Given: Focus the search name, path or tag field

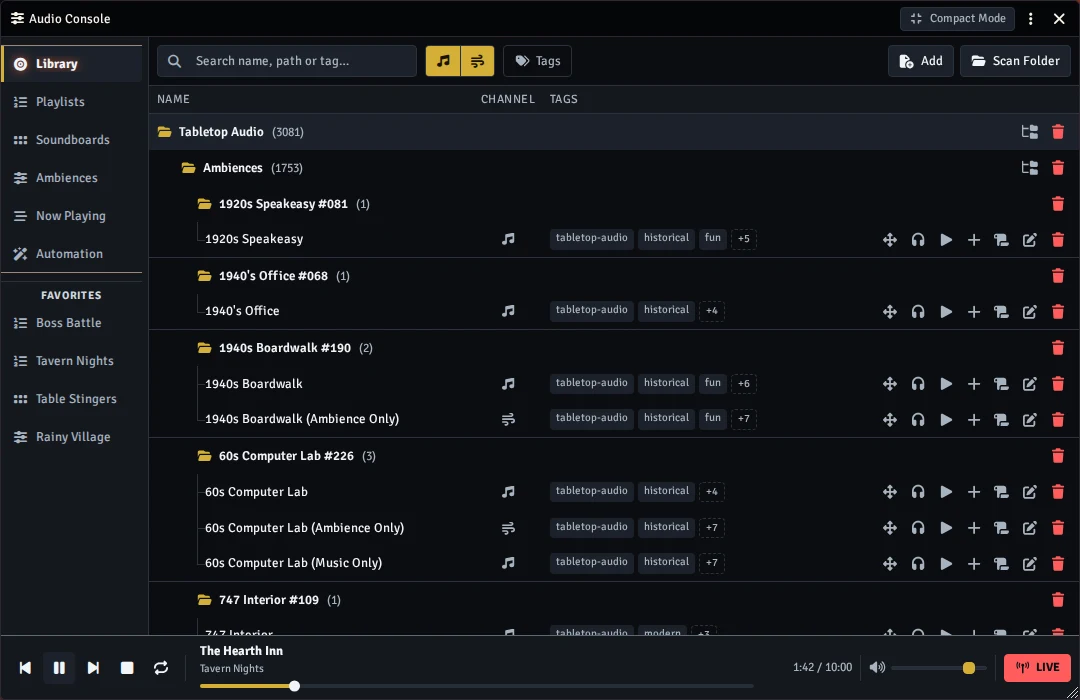Looking at the screenshot, I should [x=287, y=61].
